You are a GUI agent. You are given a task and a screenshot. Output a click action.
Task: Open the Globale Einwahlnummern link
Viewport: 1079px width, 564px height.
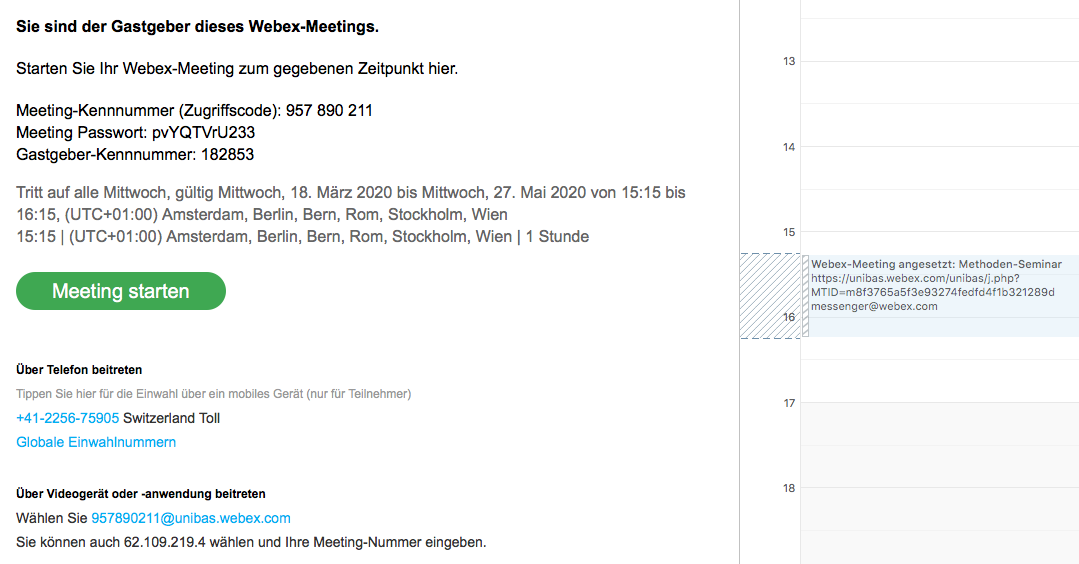(x=96, y=442)
